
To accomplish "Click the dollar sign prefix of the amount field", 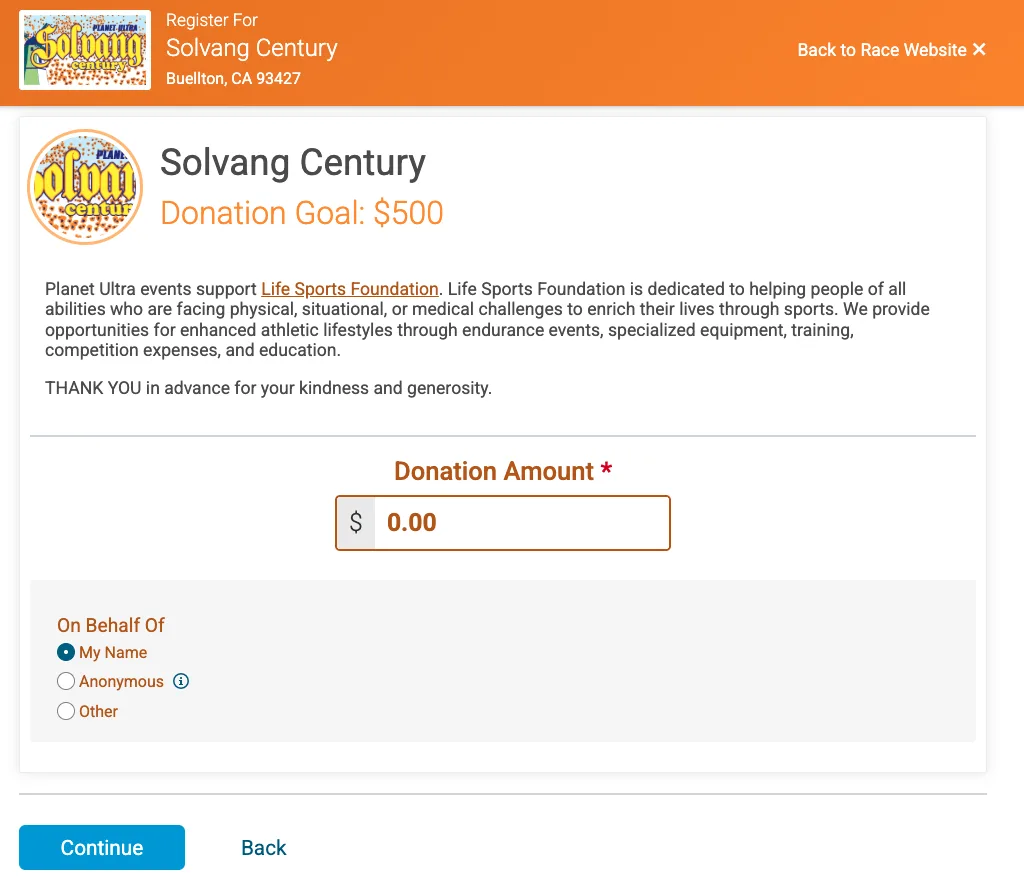I will [356, 523].
